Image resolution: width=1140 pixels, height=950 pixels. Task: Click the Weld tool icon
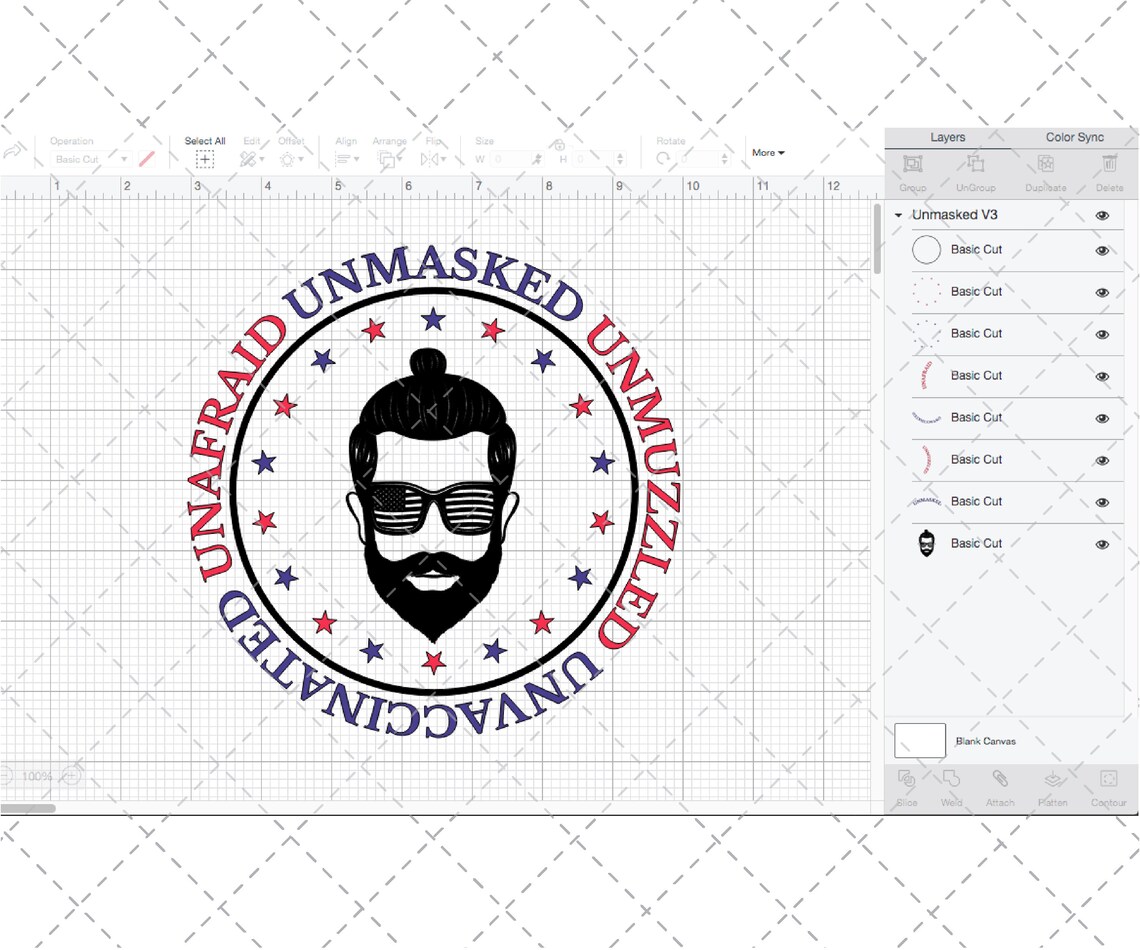951,780
